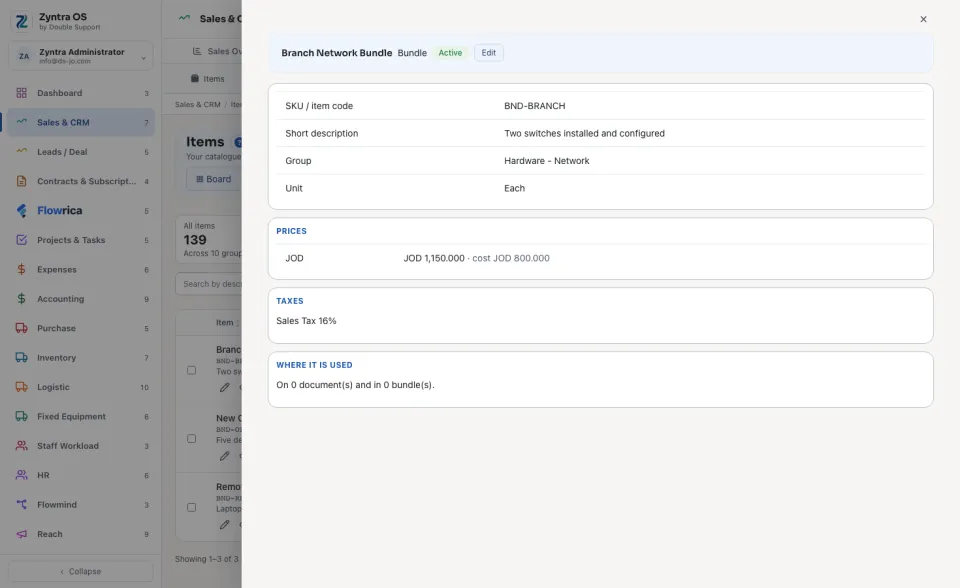960x588 pixels.
Task: Tick the checkbox for the Branch item row
Action: click(192, 370)
